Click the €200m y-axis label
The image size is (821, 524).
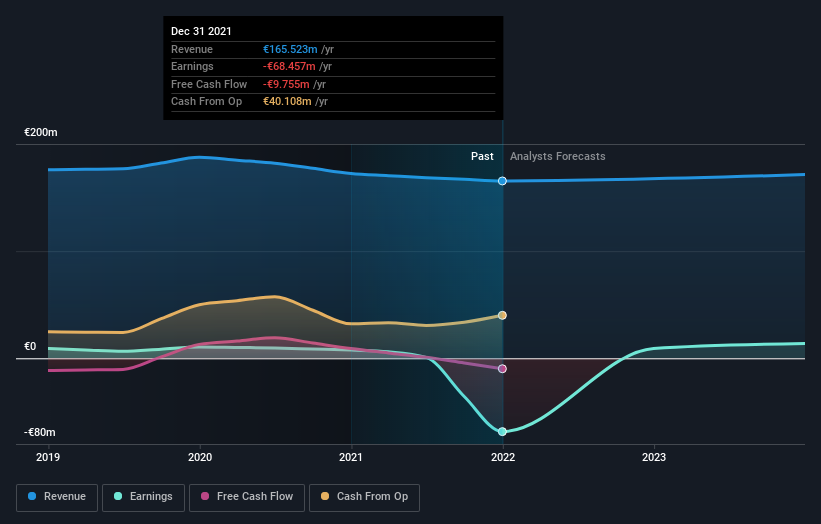tap(41, 132)
